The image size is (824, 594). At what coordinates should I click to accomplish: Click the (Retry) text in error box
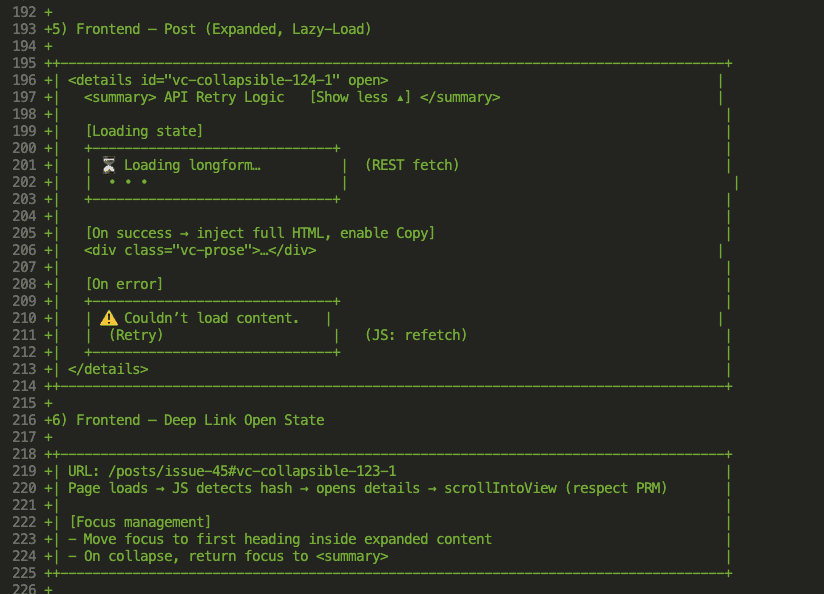click(136, 335)
